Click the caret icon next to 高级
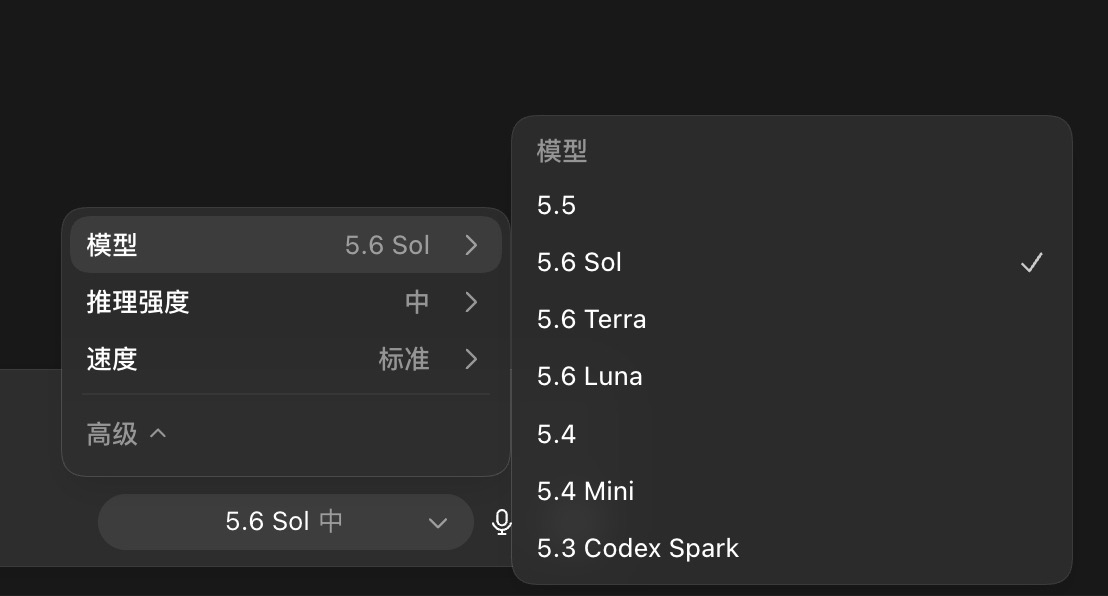Viewport: 1108px width, 596px height. 158,433
